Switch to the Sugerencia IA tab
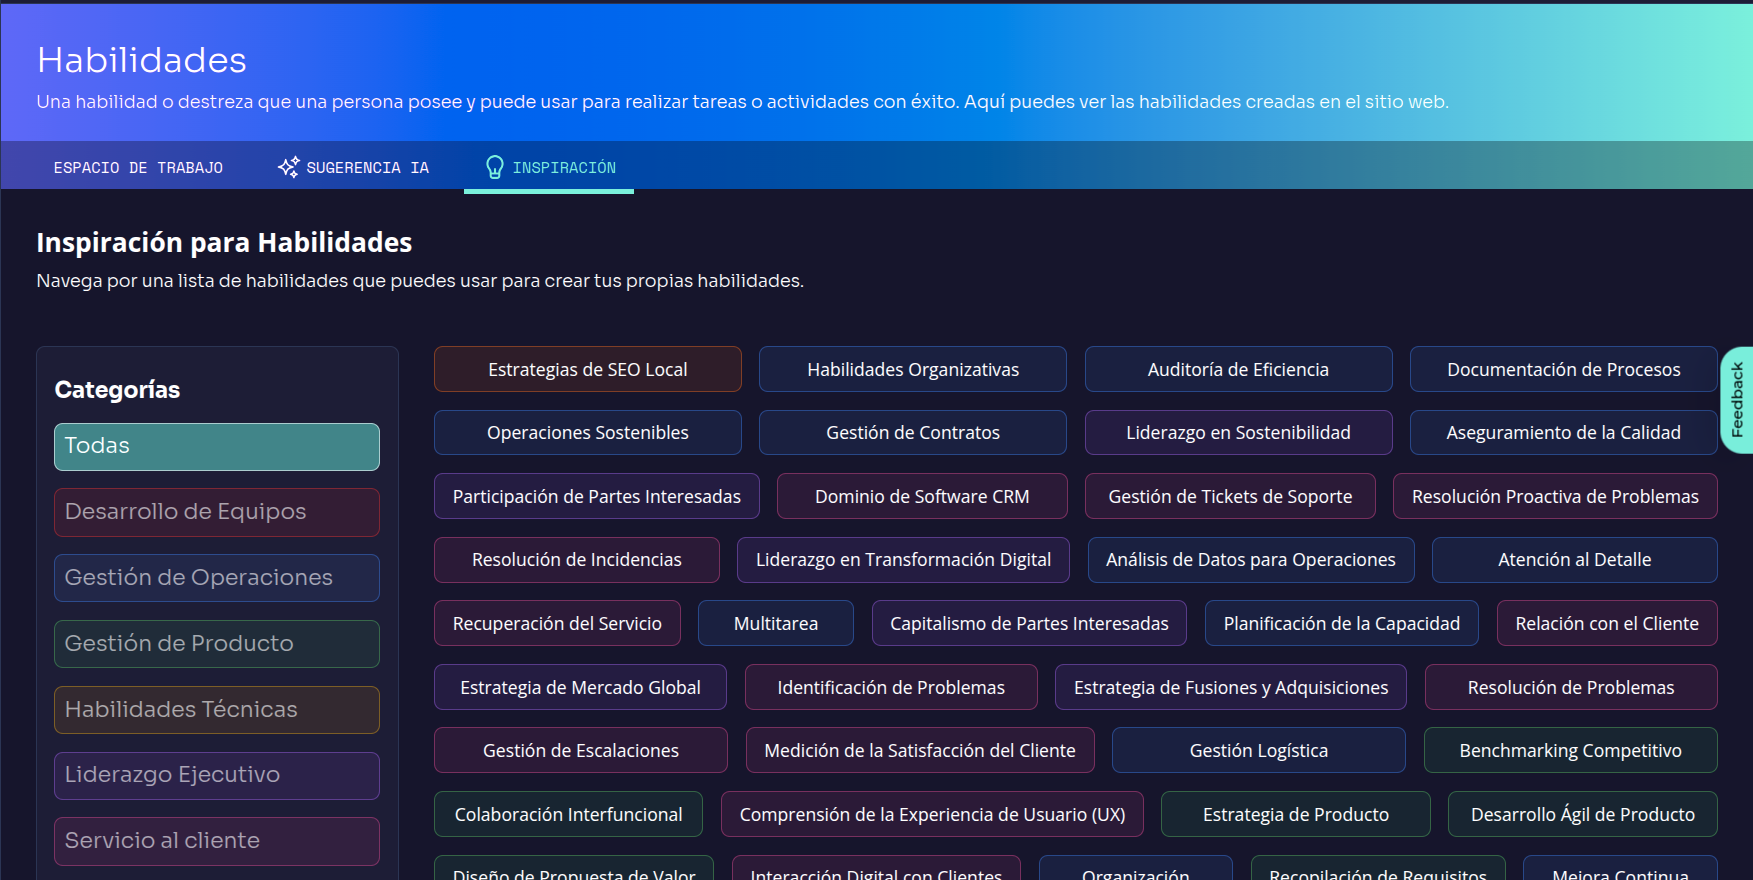The image size is (1753, 880). [x=366, y=168]
